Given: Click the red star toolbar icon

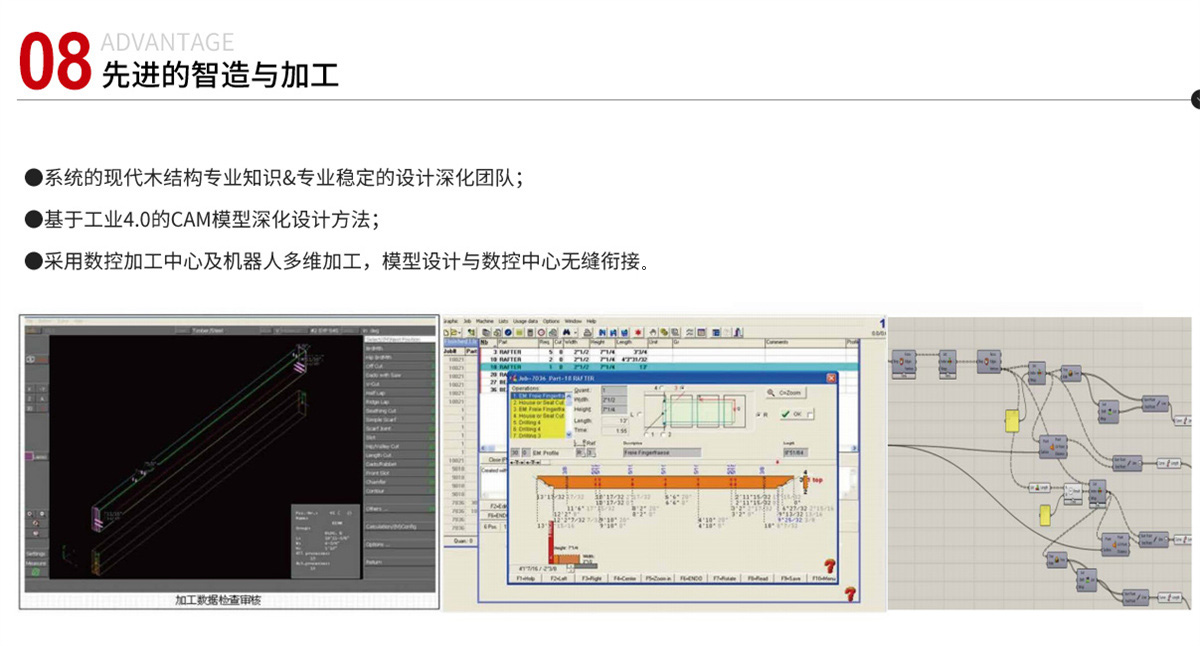Looking at the screenshot, I should tap(638, 331).
